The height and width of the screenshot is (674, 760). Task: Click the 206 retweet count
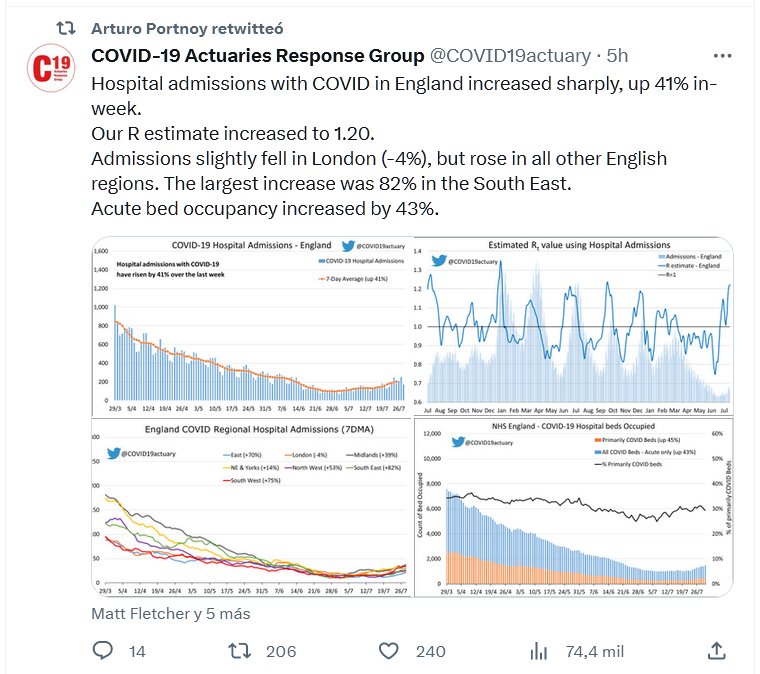pyautogui.click(x=281, y=651)
